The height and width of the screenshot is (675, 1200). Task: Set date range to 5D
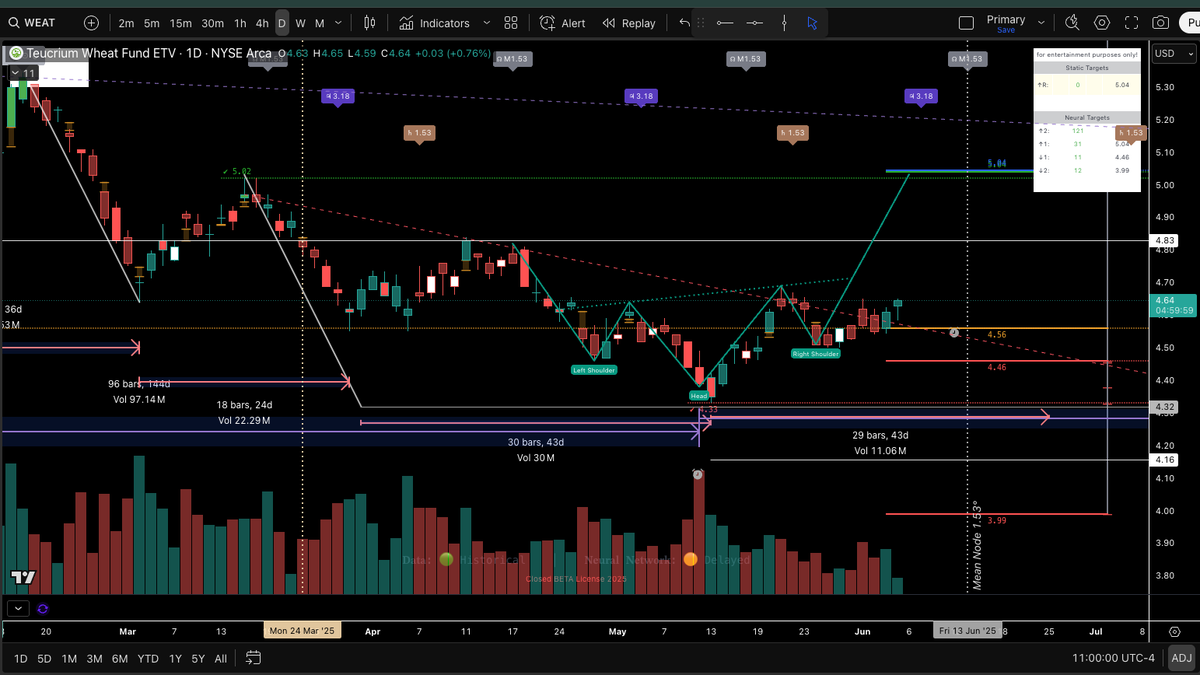45,658
